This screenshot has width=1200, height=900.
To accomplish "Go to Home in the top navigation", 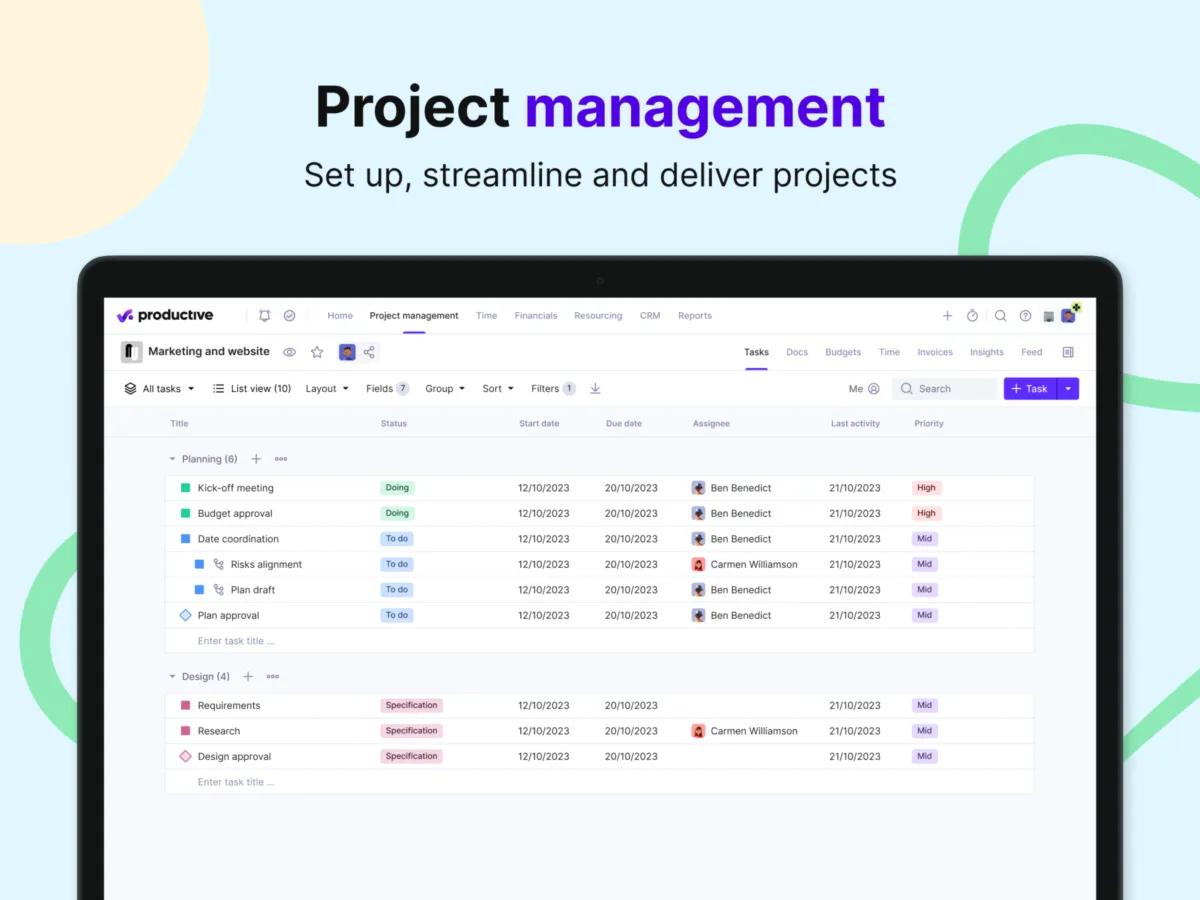I will (x=340, y=316).
